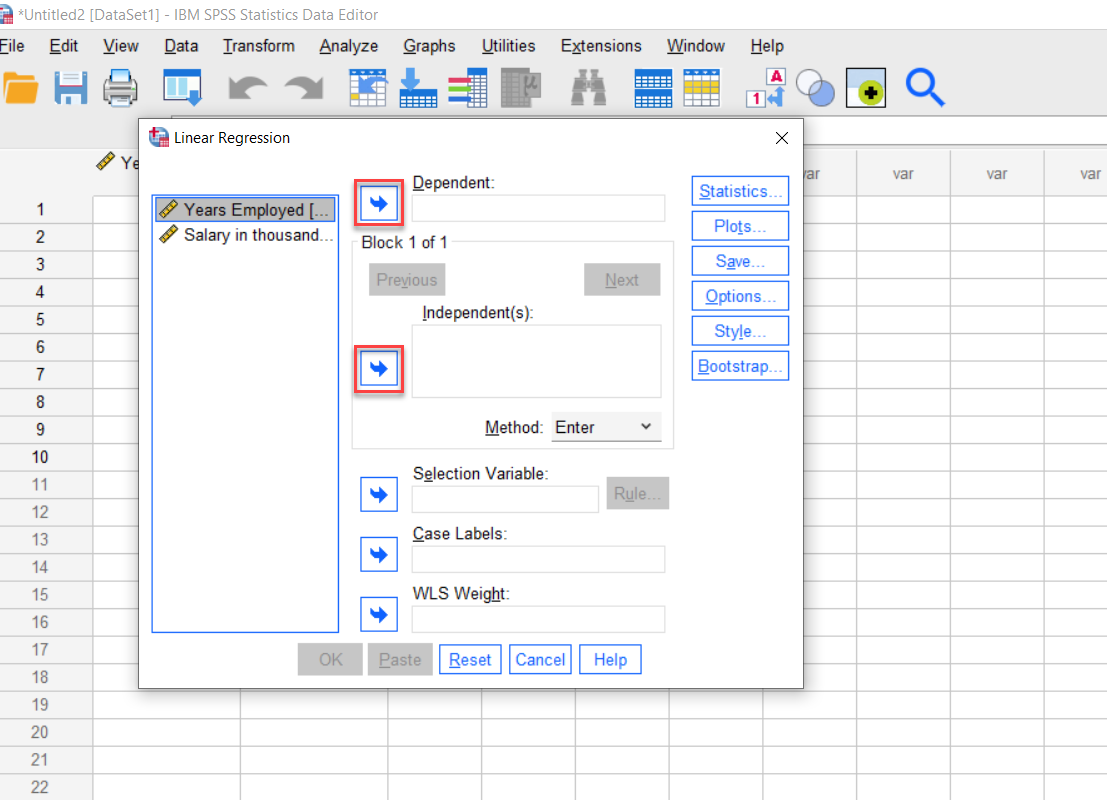Search with magnifying glass icon

click(x=925, y=88)
